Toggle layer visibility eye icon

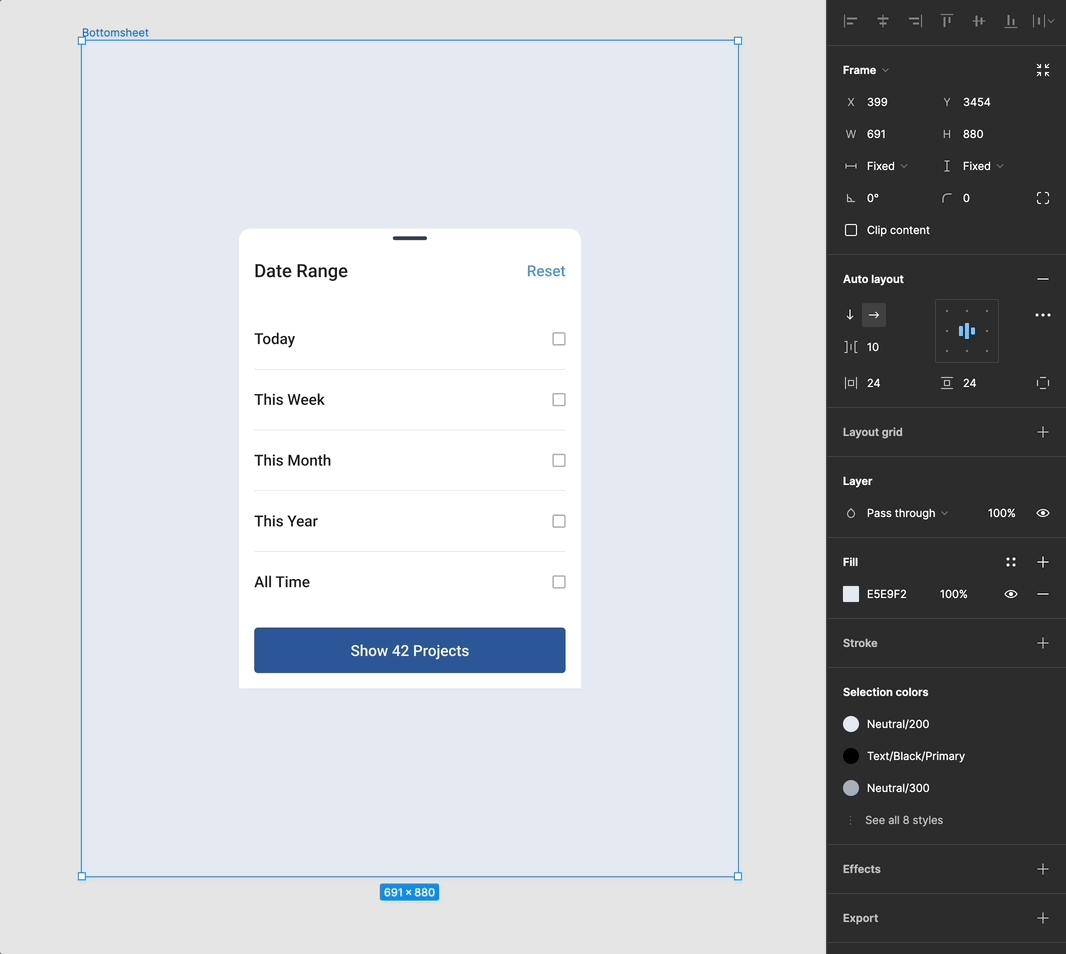pyautogui.click(x=1043, y=513)
